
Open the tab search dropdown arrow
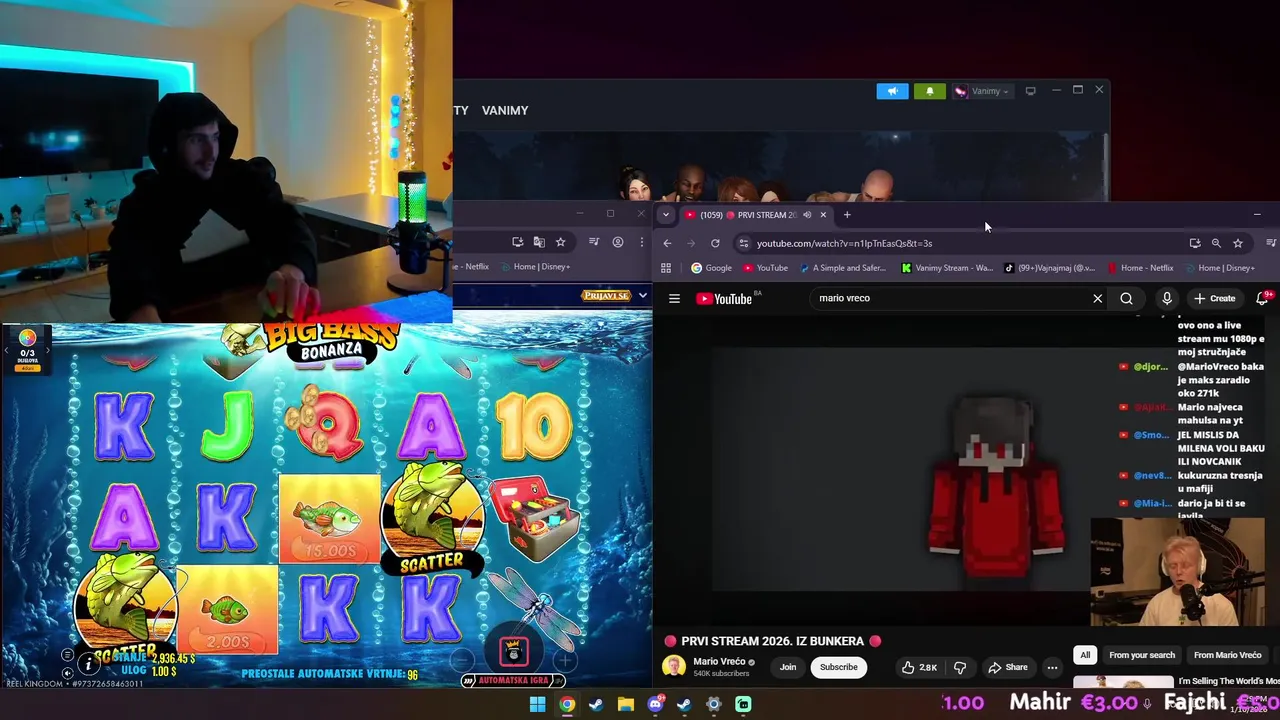(x=666, y=215)
